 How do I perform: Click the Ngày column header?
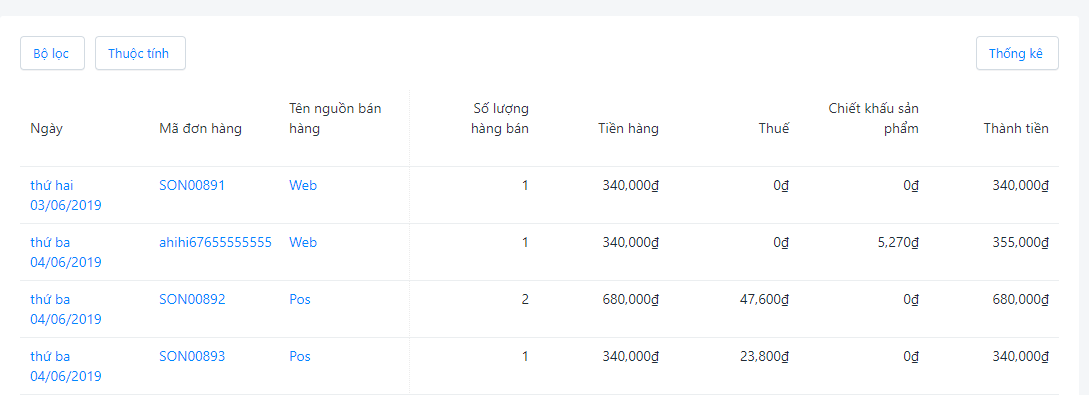pos(47,128)
